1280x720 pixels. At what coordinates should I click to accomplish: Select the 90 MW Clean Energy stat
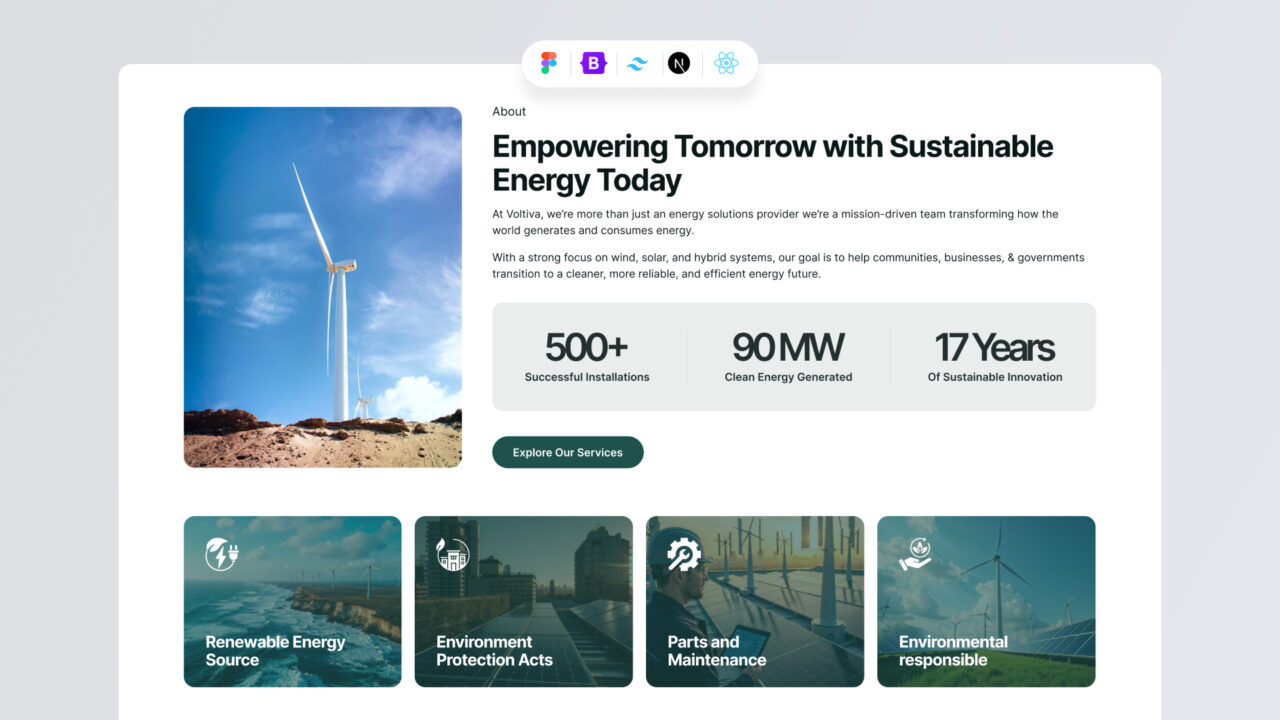(788, 357)
